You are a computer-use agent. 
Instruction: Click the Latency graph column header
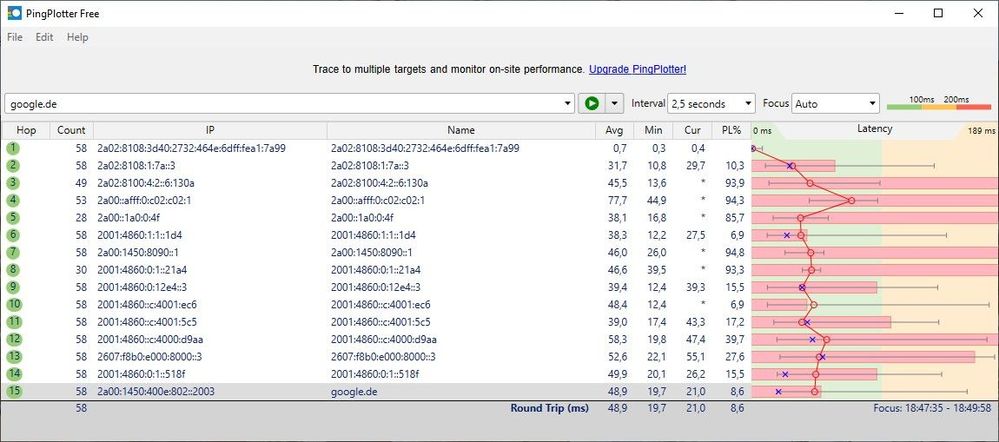[874, 129]
